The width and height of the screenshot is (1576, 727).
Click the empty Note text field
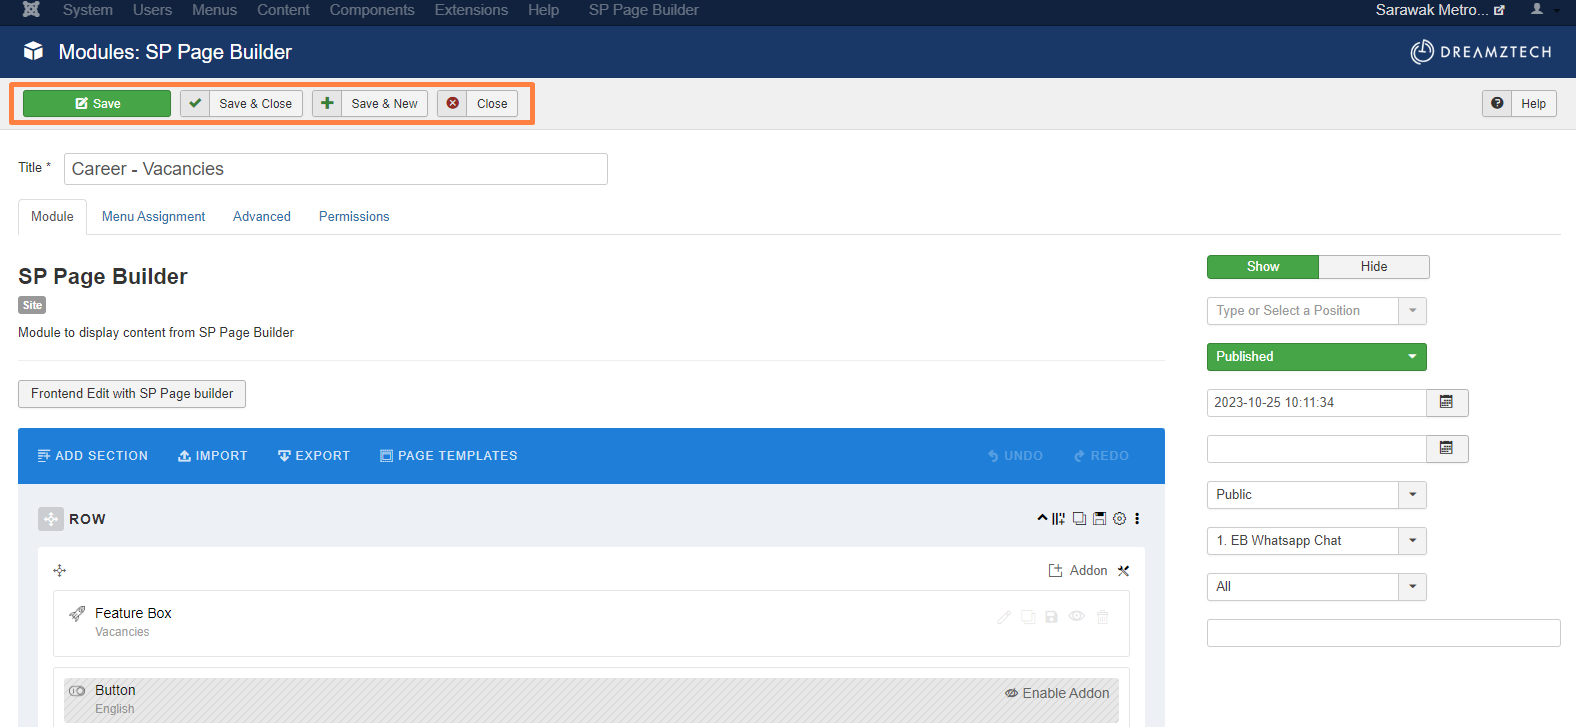click(1383, 633)
